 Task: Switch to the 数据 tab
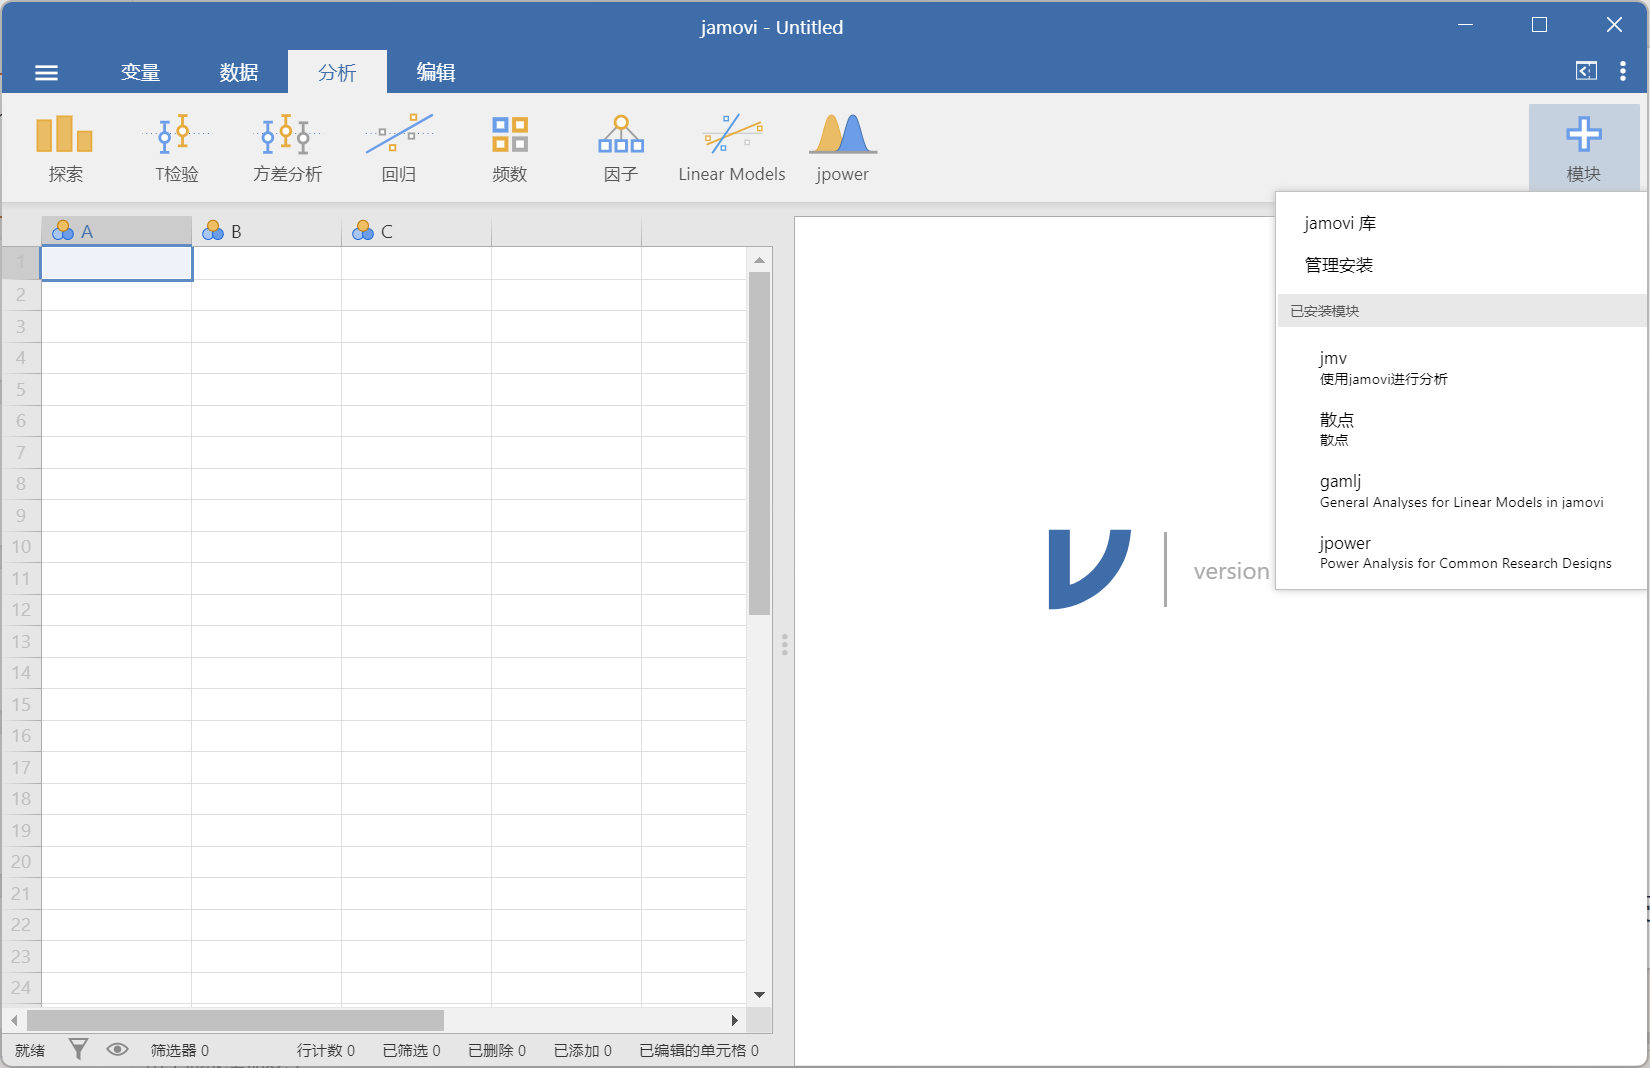(239, 72)
